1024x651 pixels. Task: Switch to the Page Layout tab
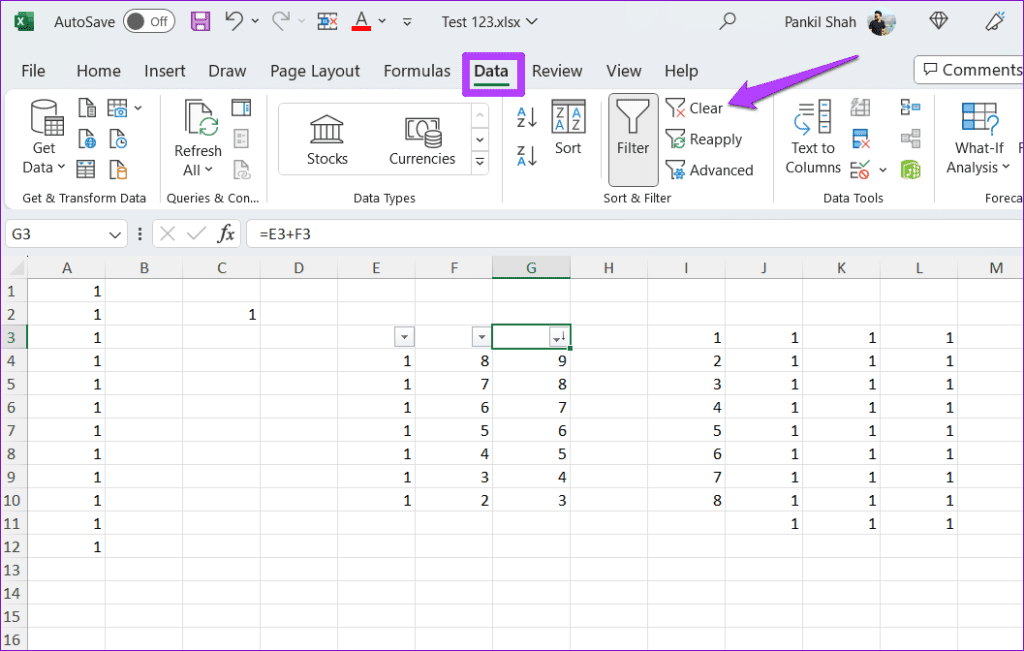coord(315,71)
